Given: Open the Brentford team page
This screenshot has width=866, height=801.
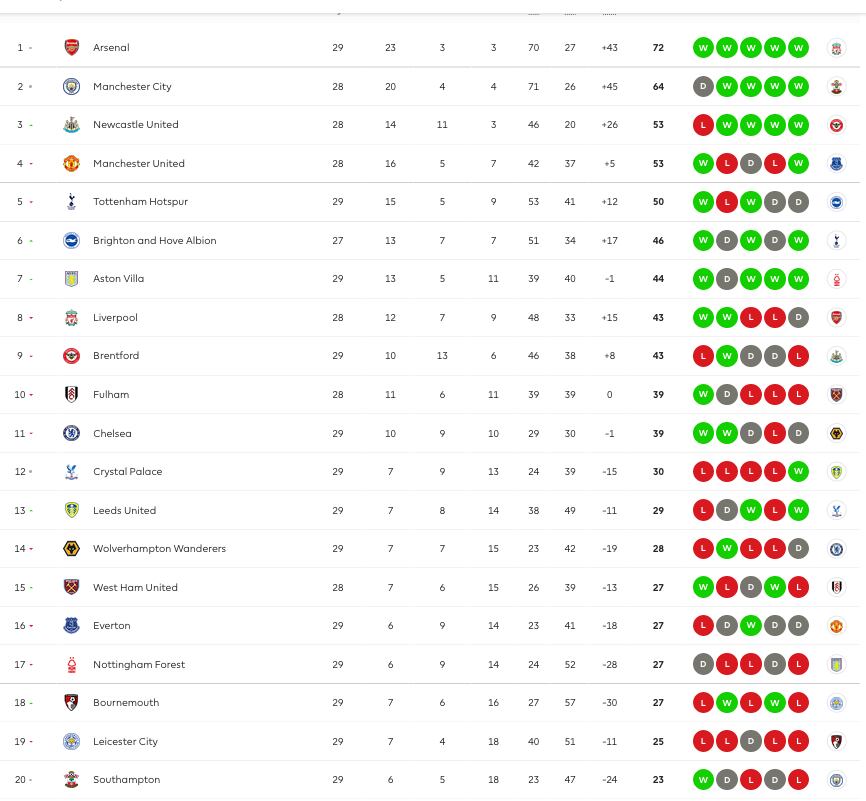Looking at the screenshot, I should (116, 355).
